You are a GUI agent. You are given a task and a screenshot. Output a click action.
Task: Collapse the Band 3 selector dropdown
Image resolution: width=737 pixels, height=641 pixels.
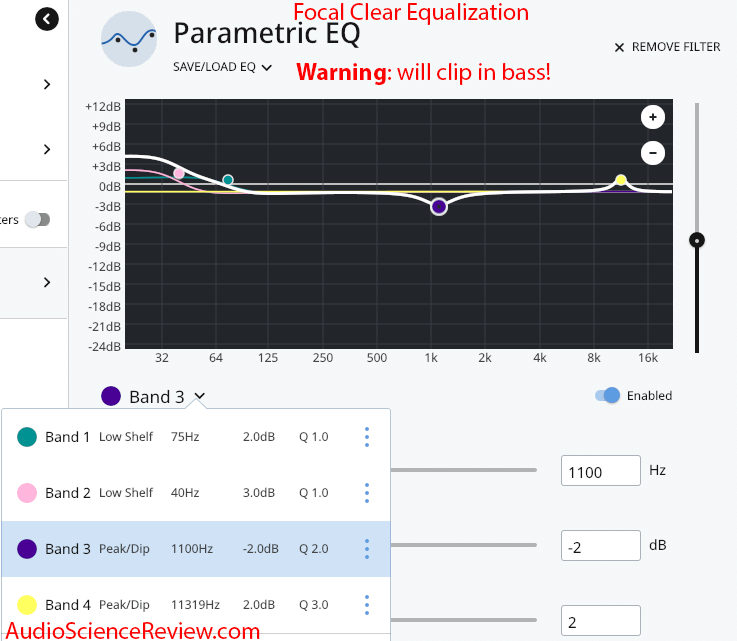(x=200, y=396)
